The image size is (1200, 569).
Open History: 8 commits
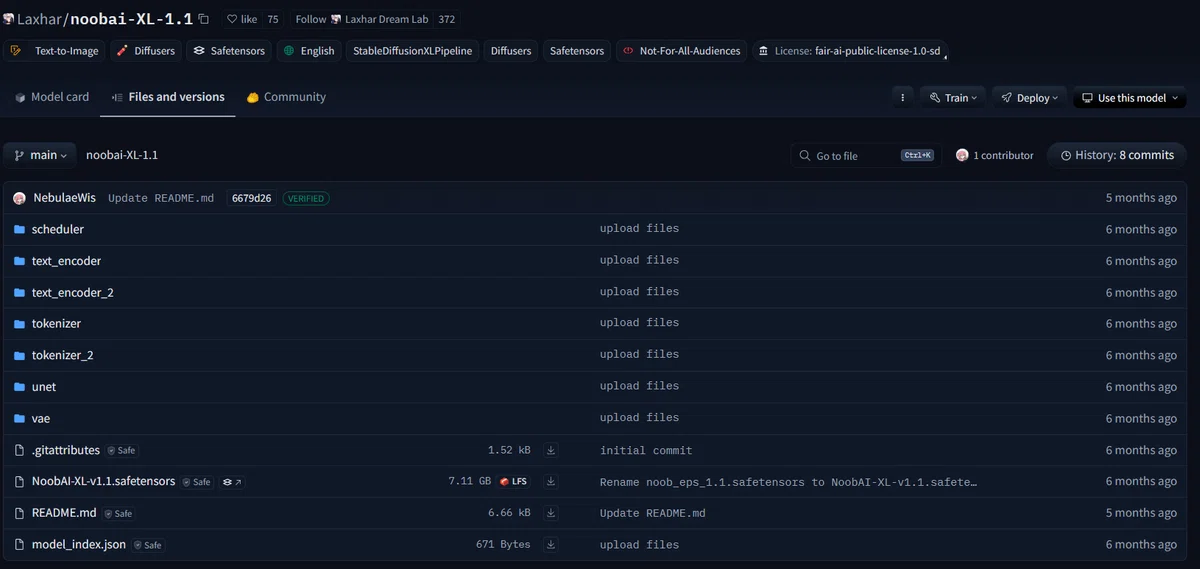(x=1117, y=155)
